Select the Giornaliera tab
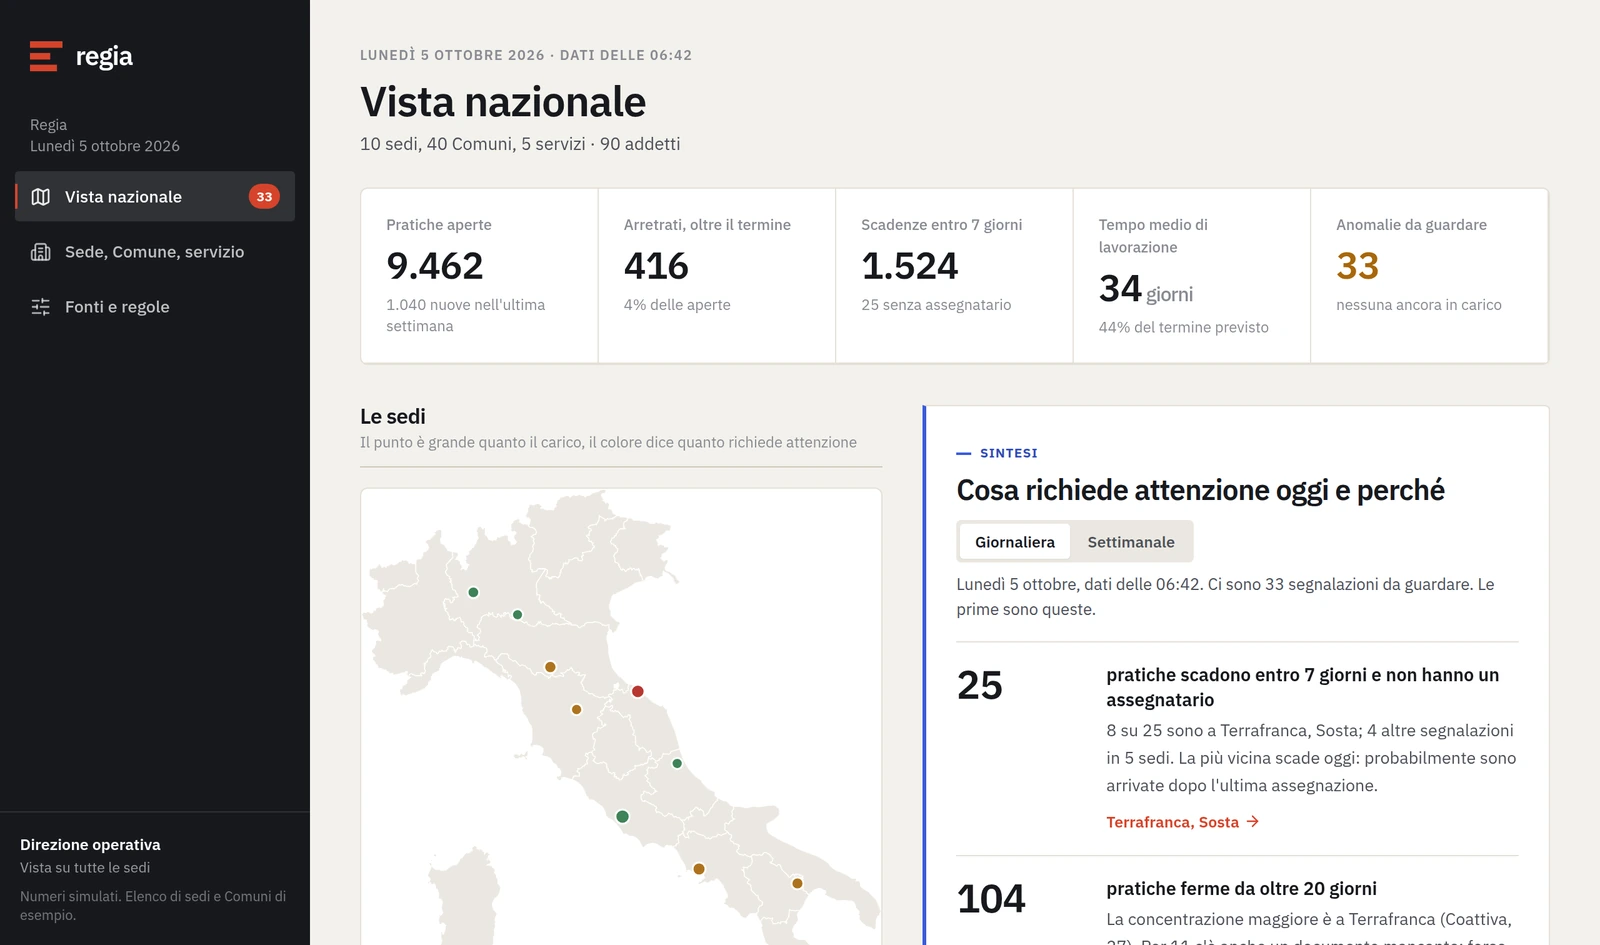 [1015, 542]
